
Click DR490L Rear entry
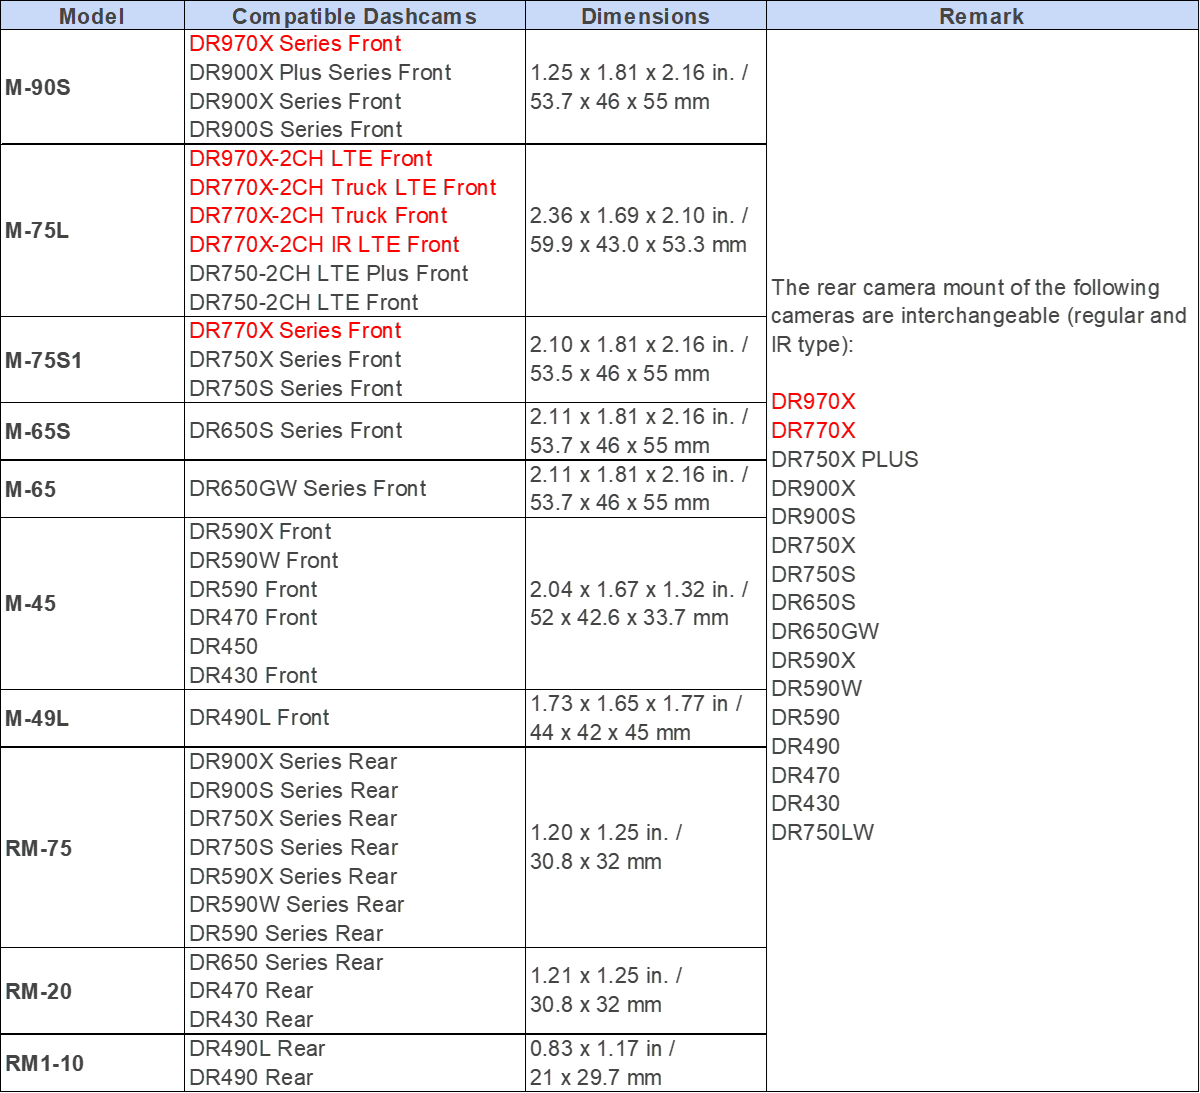(257, 1049)
